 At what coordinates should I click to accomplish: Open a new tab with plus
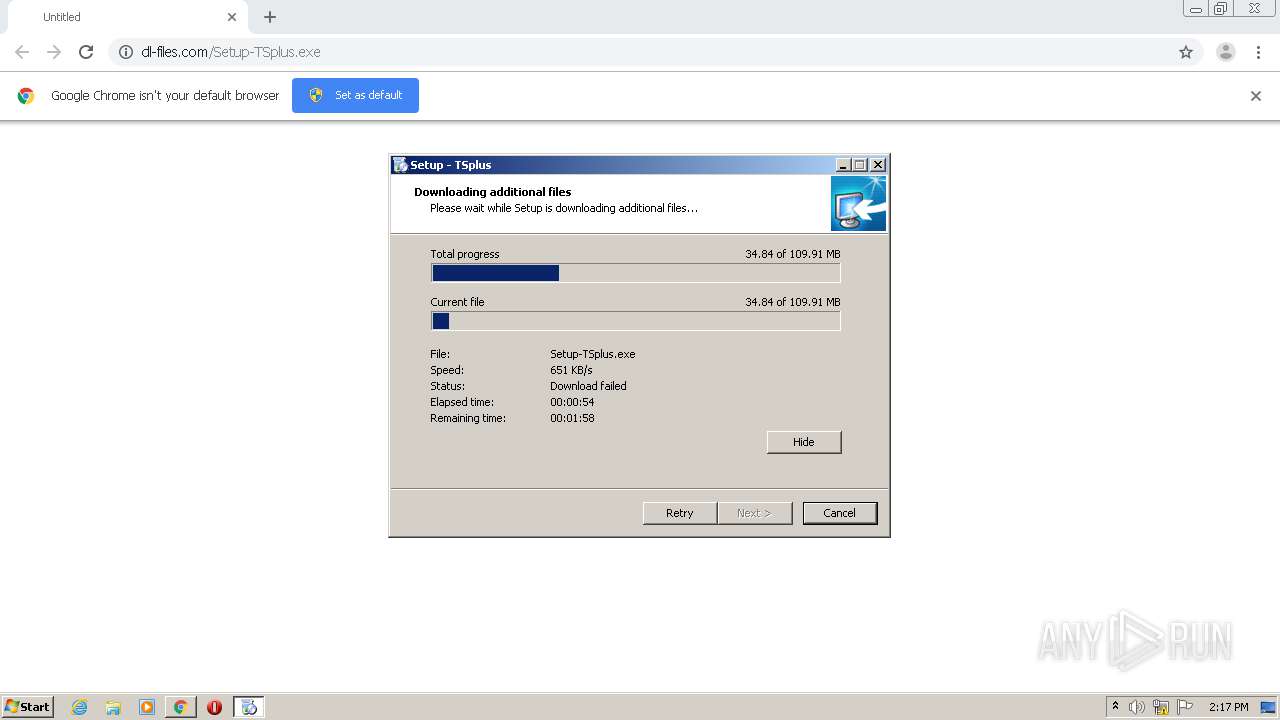[x=270, y=17]
